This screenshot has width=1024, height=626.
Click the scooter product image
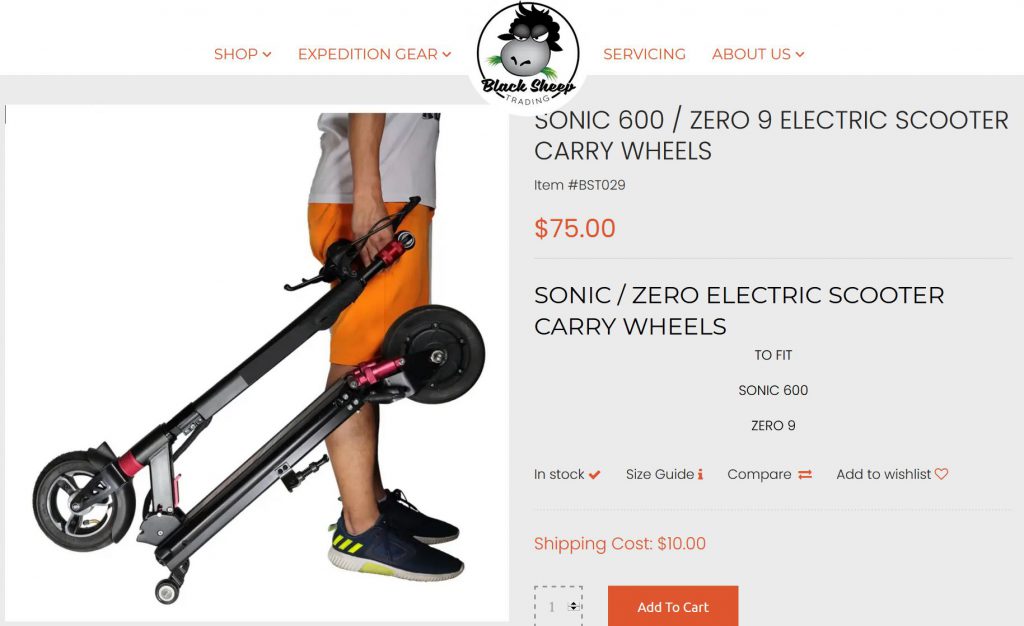tap(257, 362)
